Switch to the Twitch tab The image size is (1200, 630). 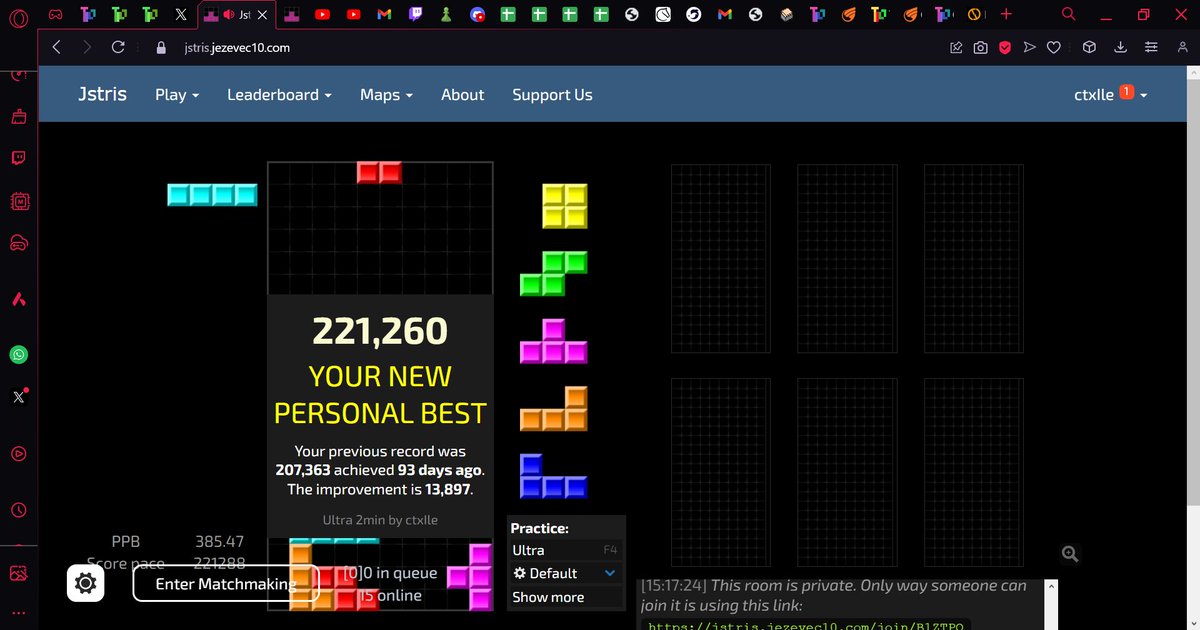click(x=416, y=15)
